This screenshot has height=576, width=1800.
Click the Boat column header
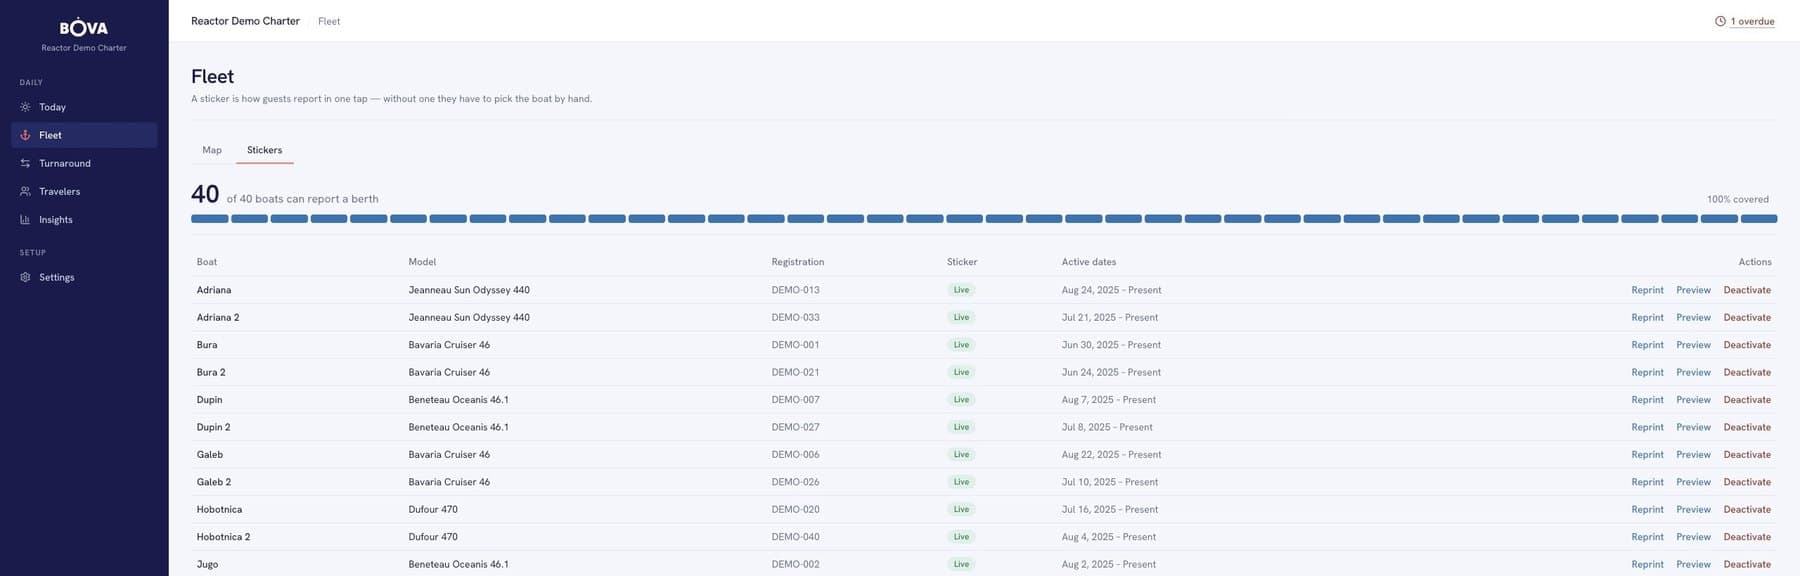[x=207, y=262]
